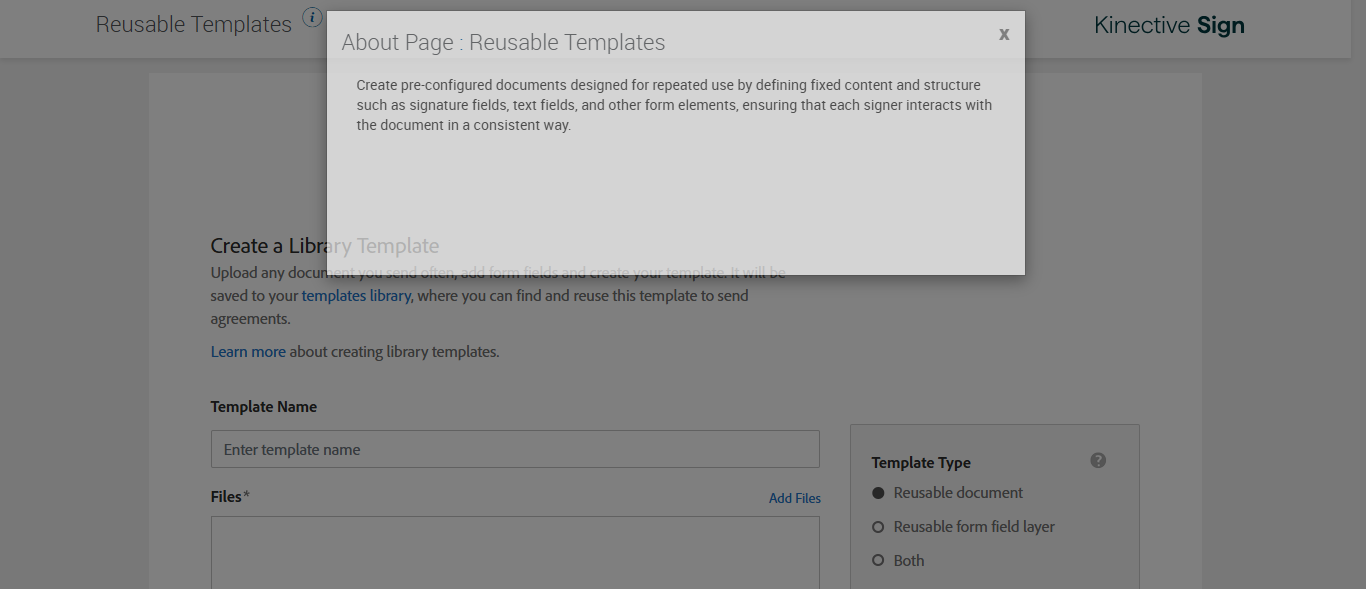1366x589 pixels.
Task: Click the info icon beside Reusable Templates
Action: [x=312, y=18]
